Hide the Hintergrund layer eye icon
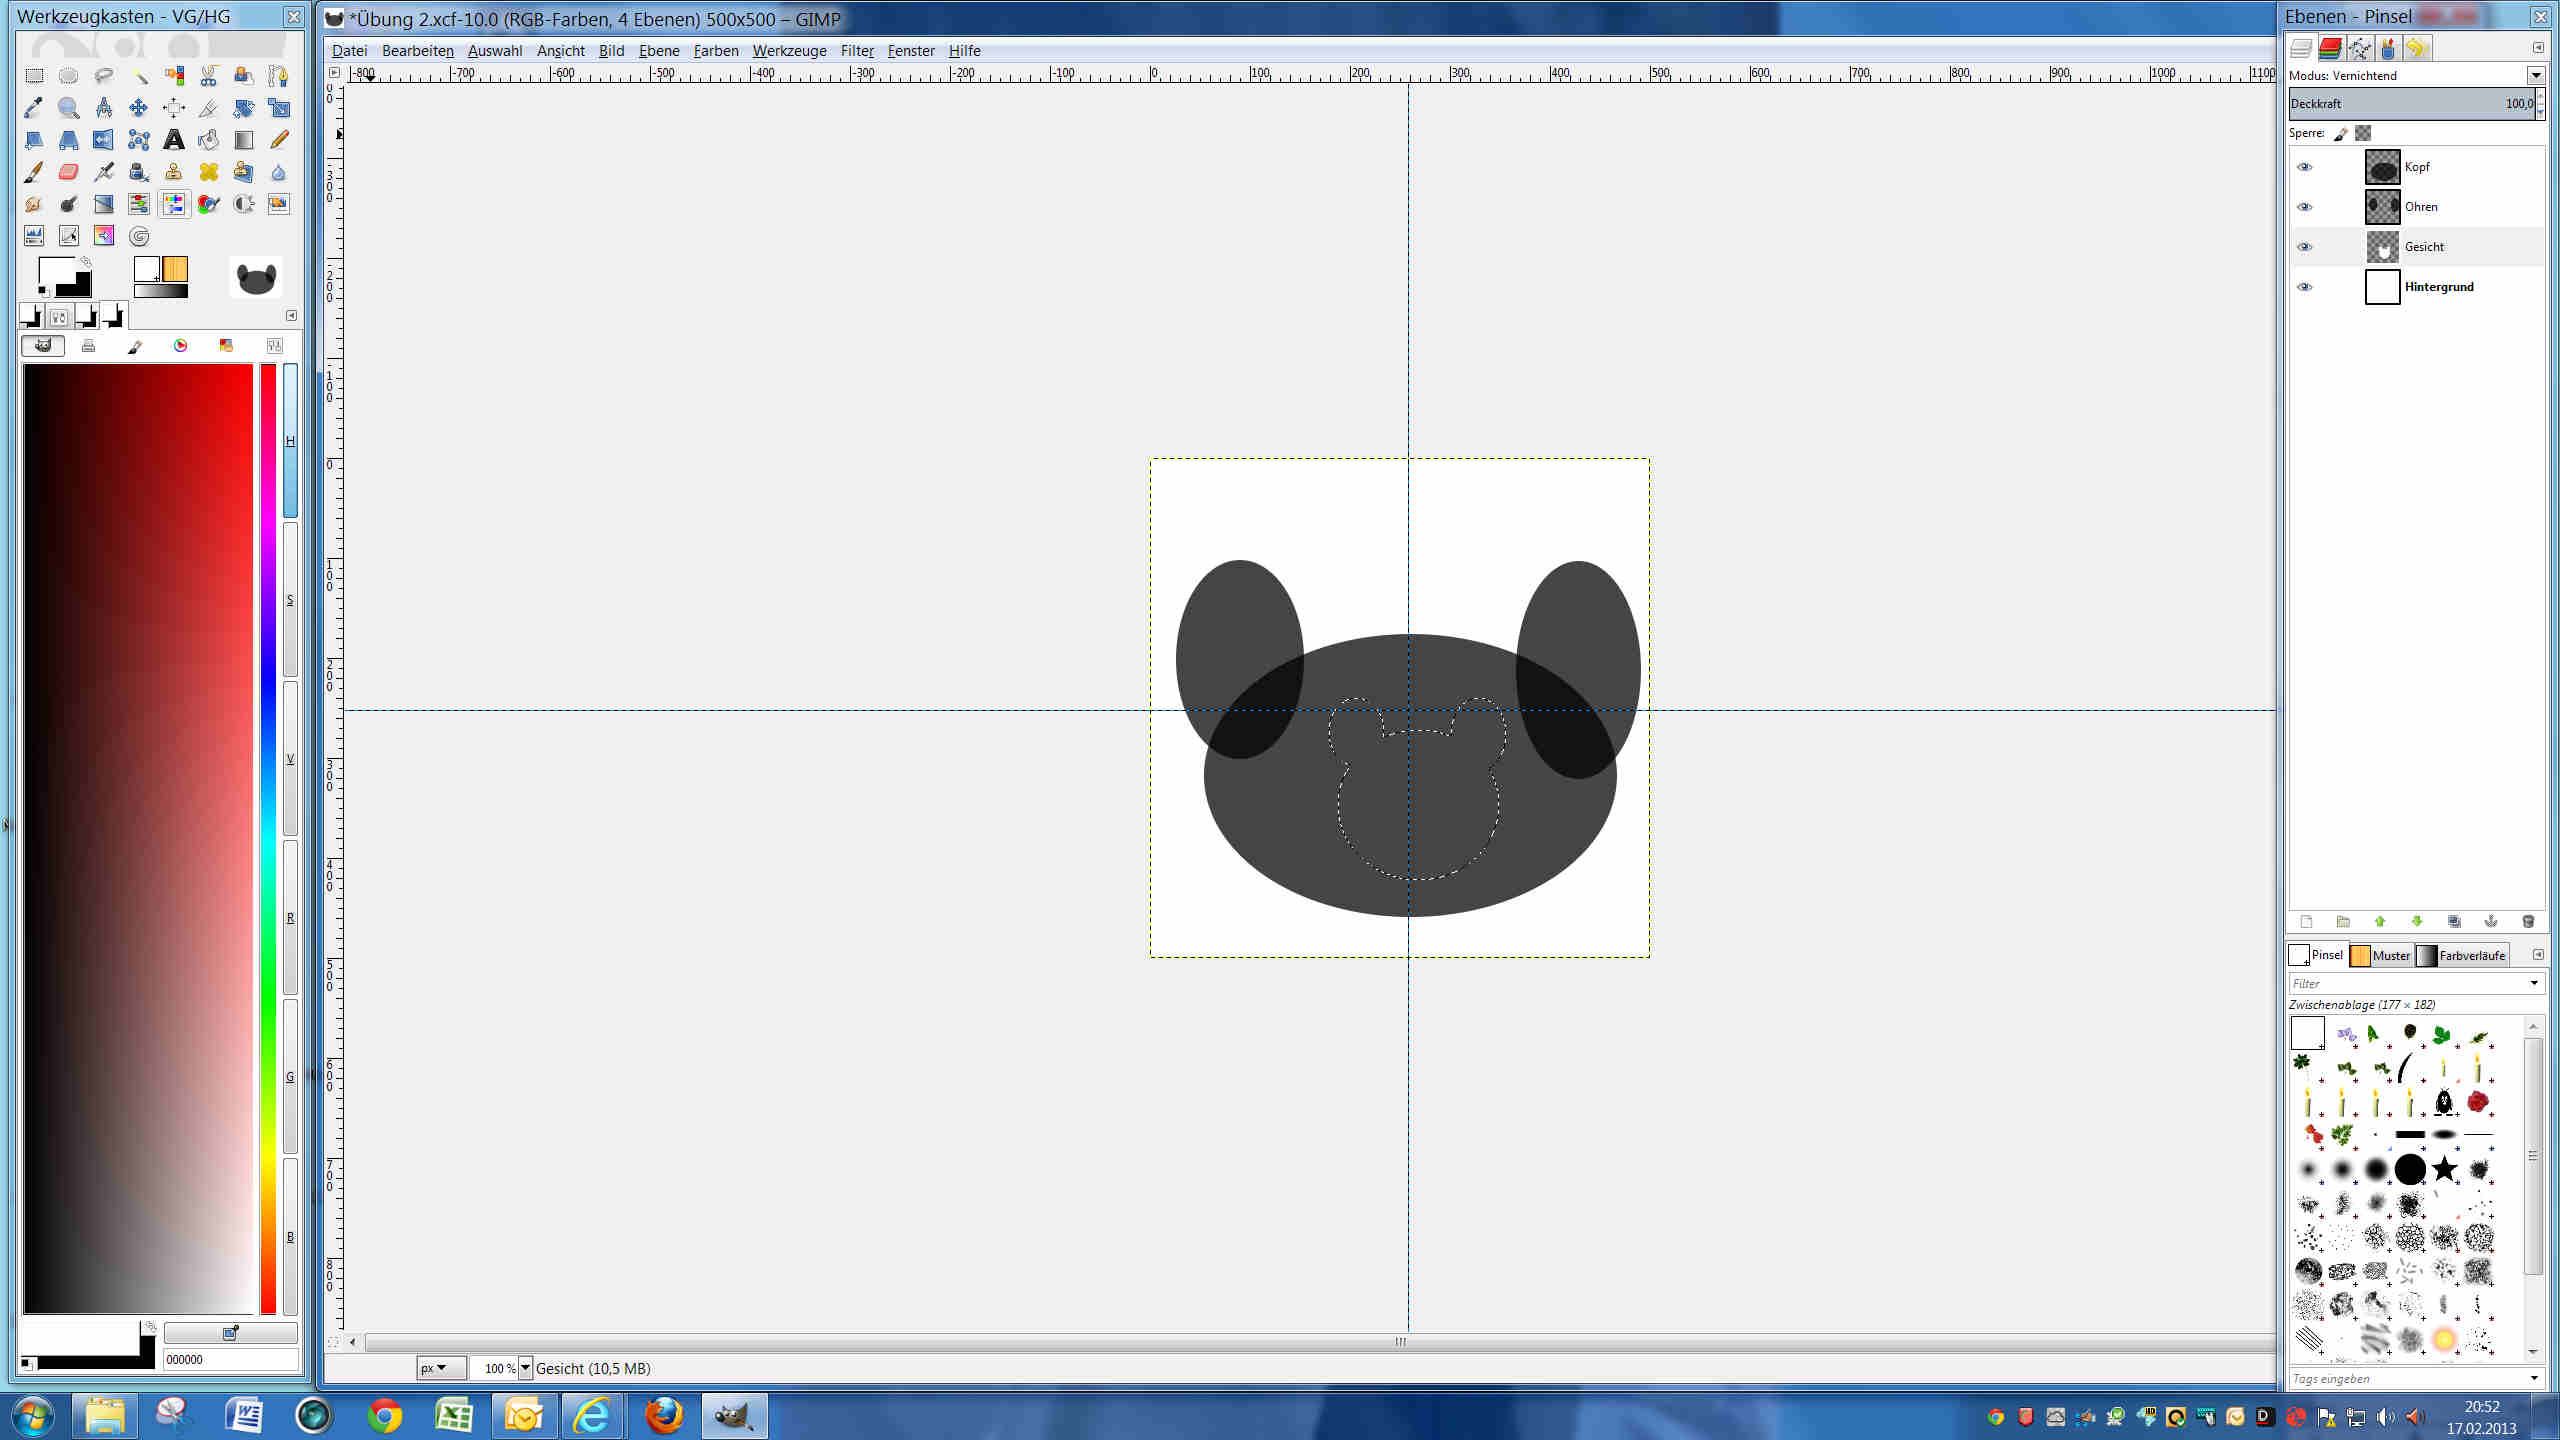This screenshot has width=2560, height=1440. 2305,287
